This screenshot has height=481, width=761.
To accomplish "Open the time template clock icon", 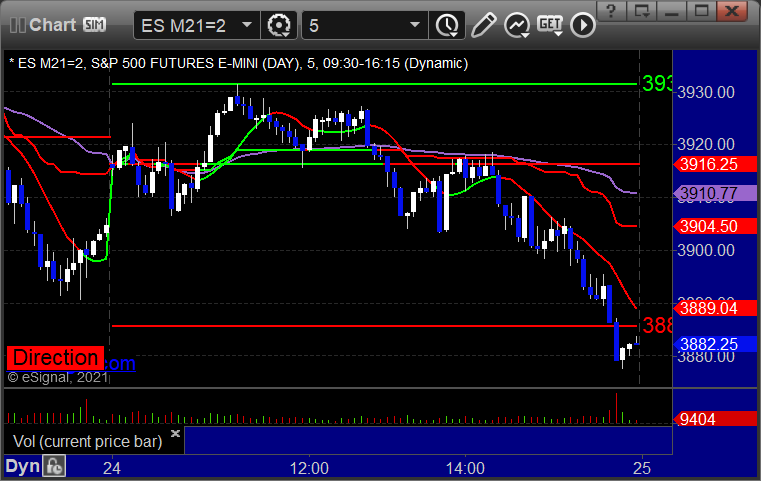I will pos(447,25).
